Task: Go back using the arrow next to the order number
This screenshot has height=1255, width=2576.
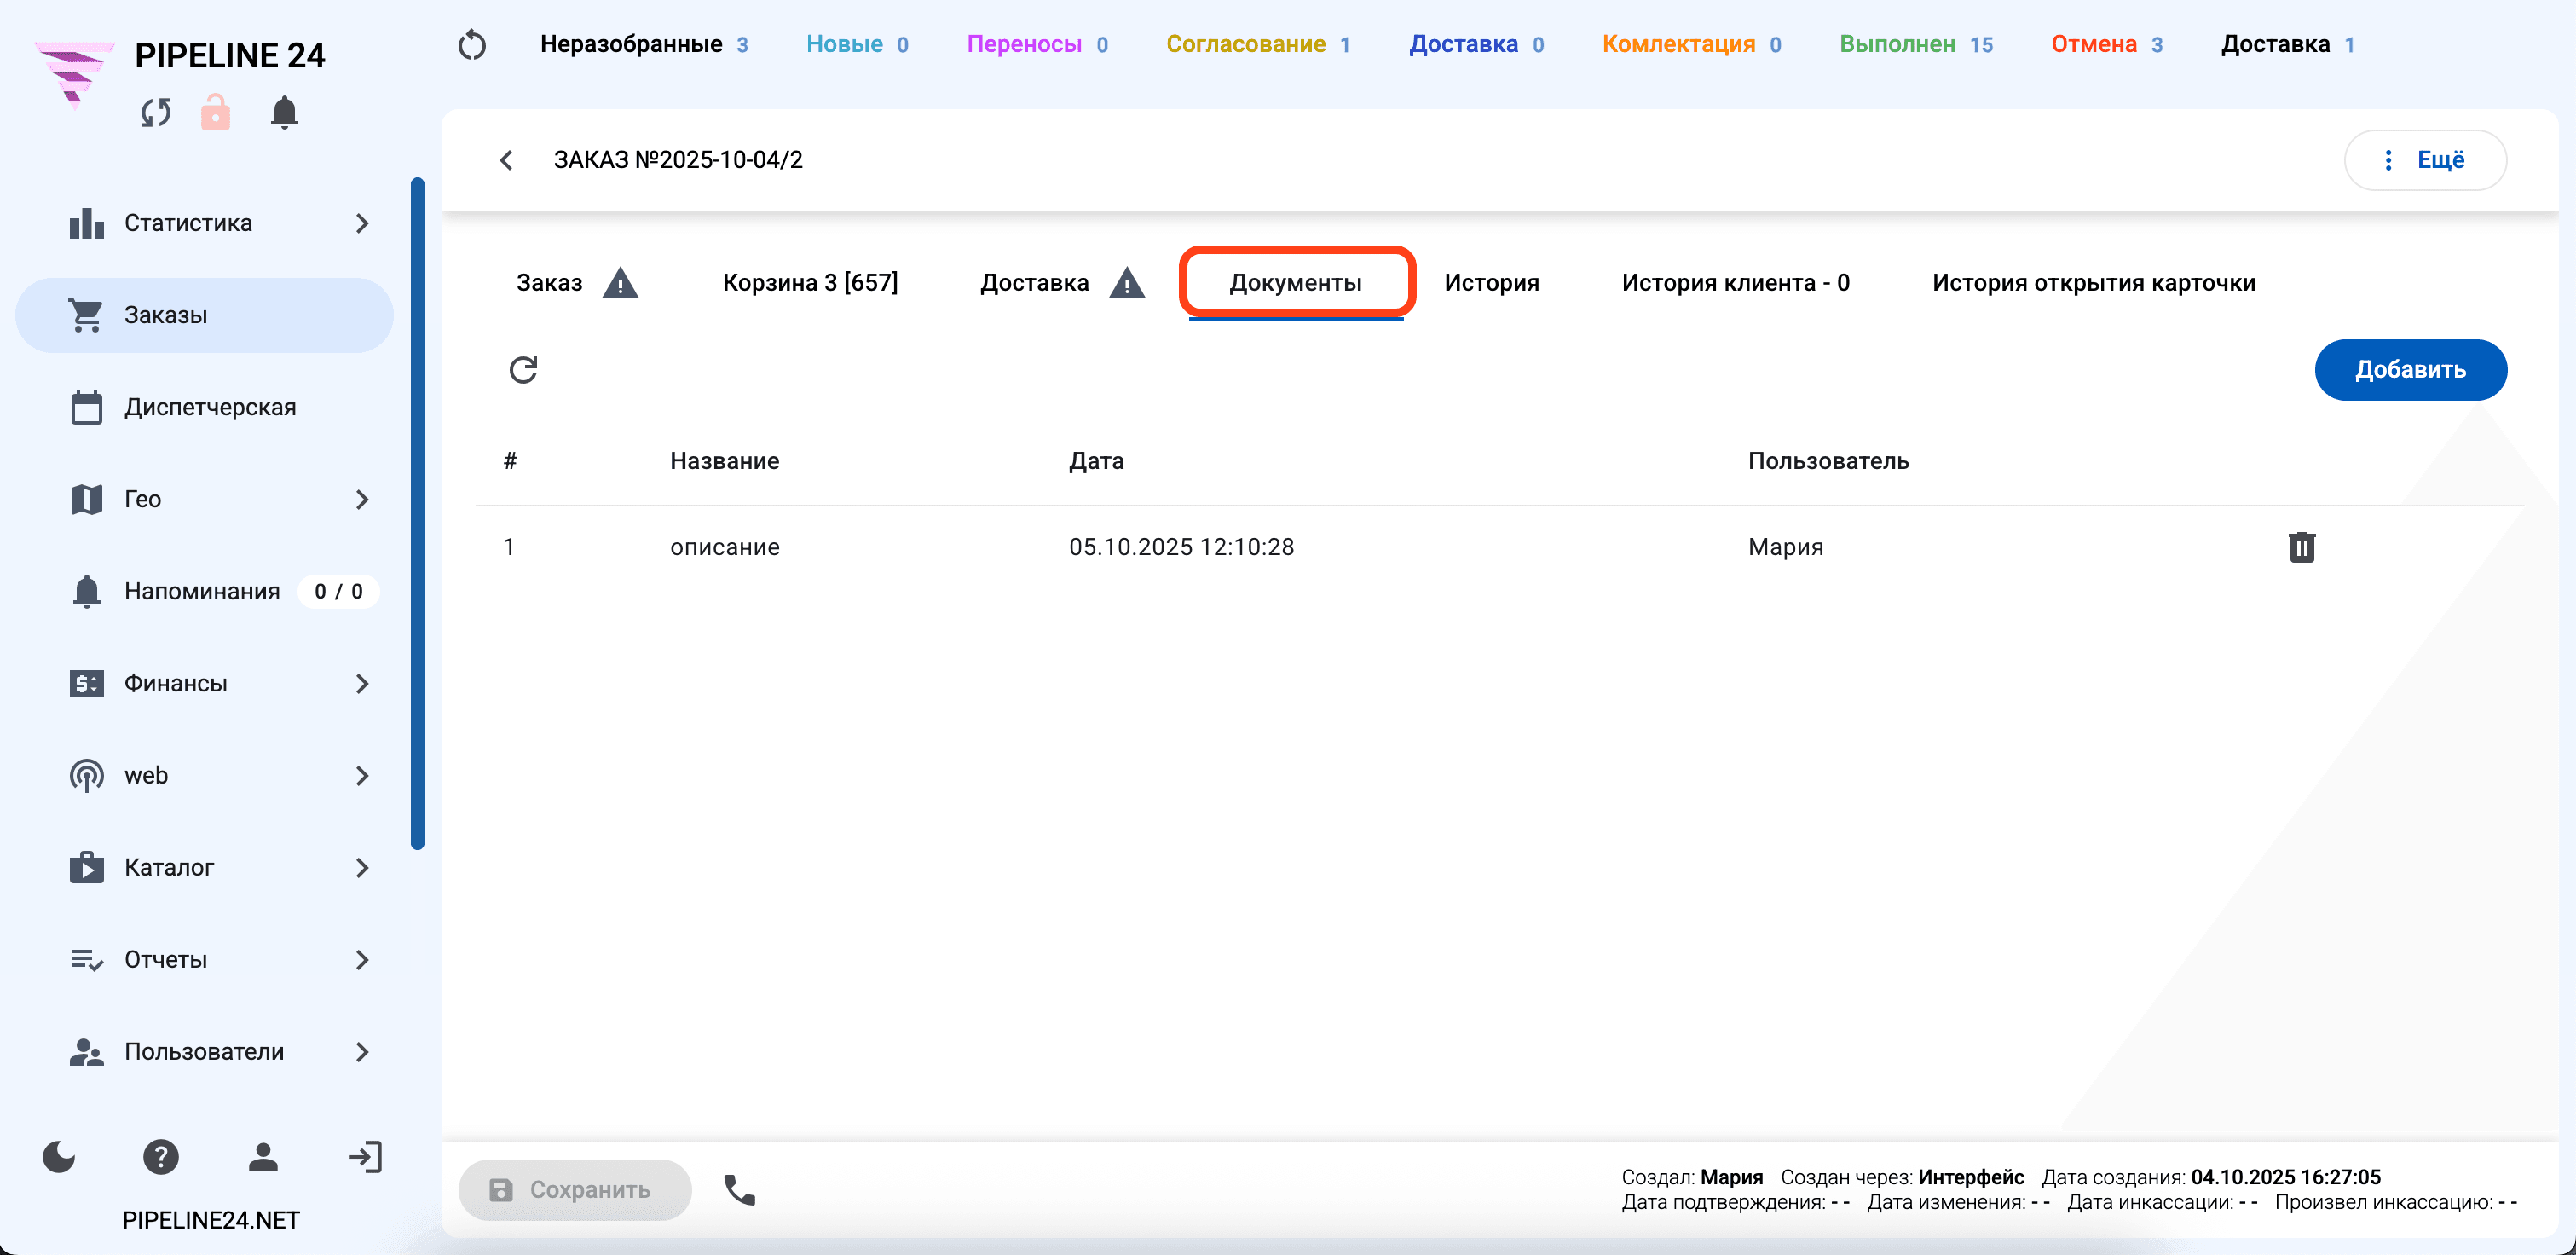Action: [506, 160]
